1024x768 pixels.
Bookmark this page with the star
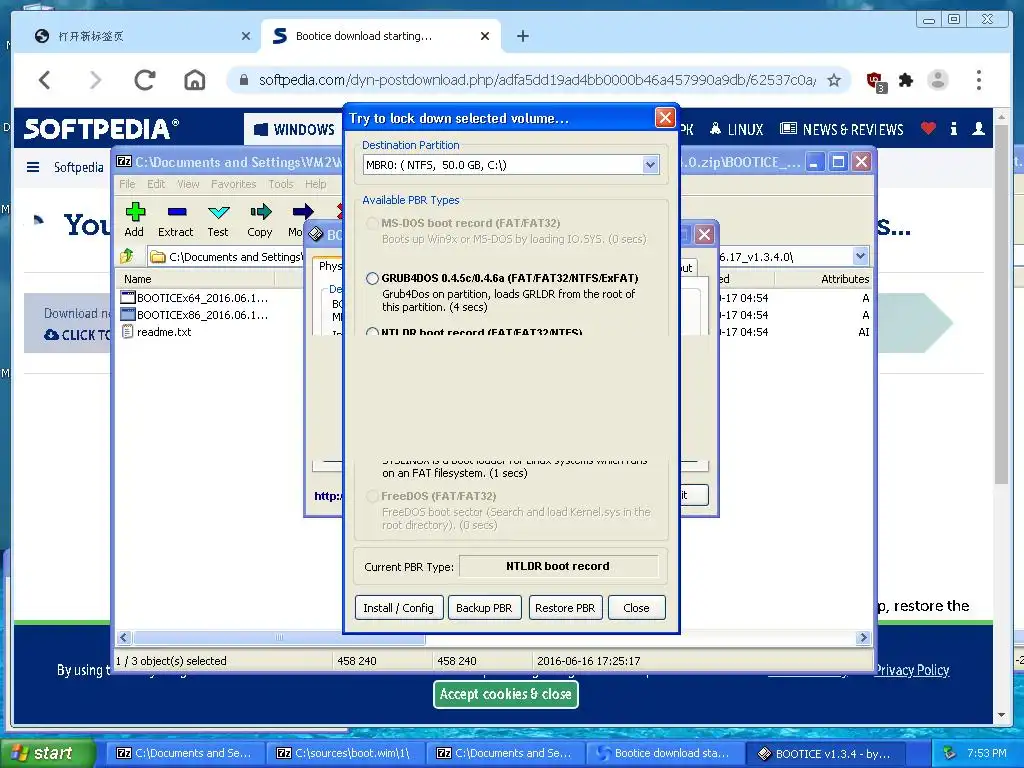click(x=834, y=80)
